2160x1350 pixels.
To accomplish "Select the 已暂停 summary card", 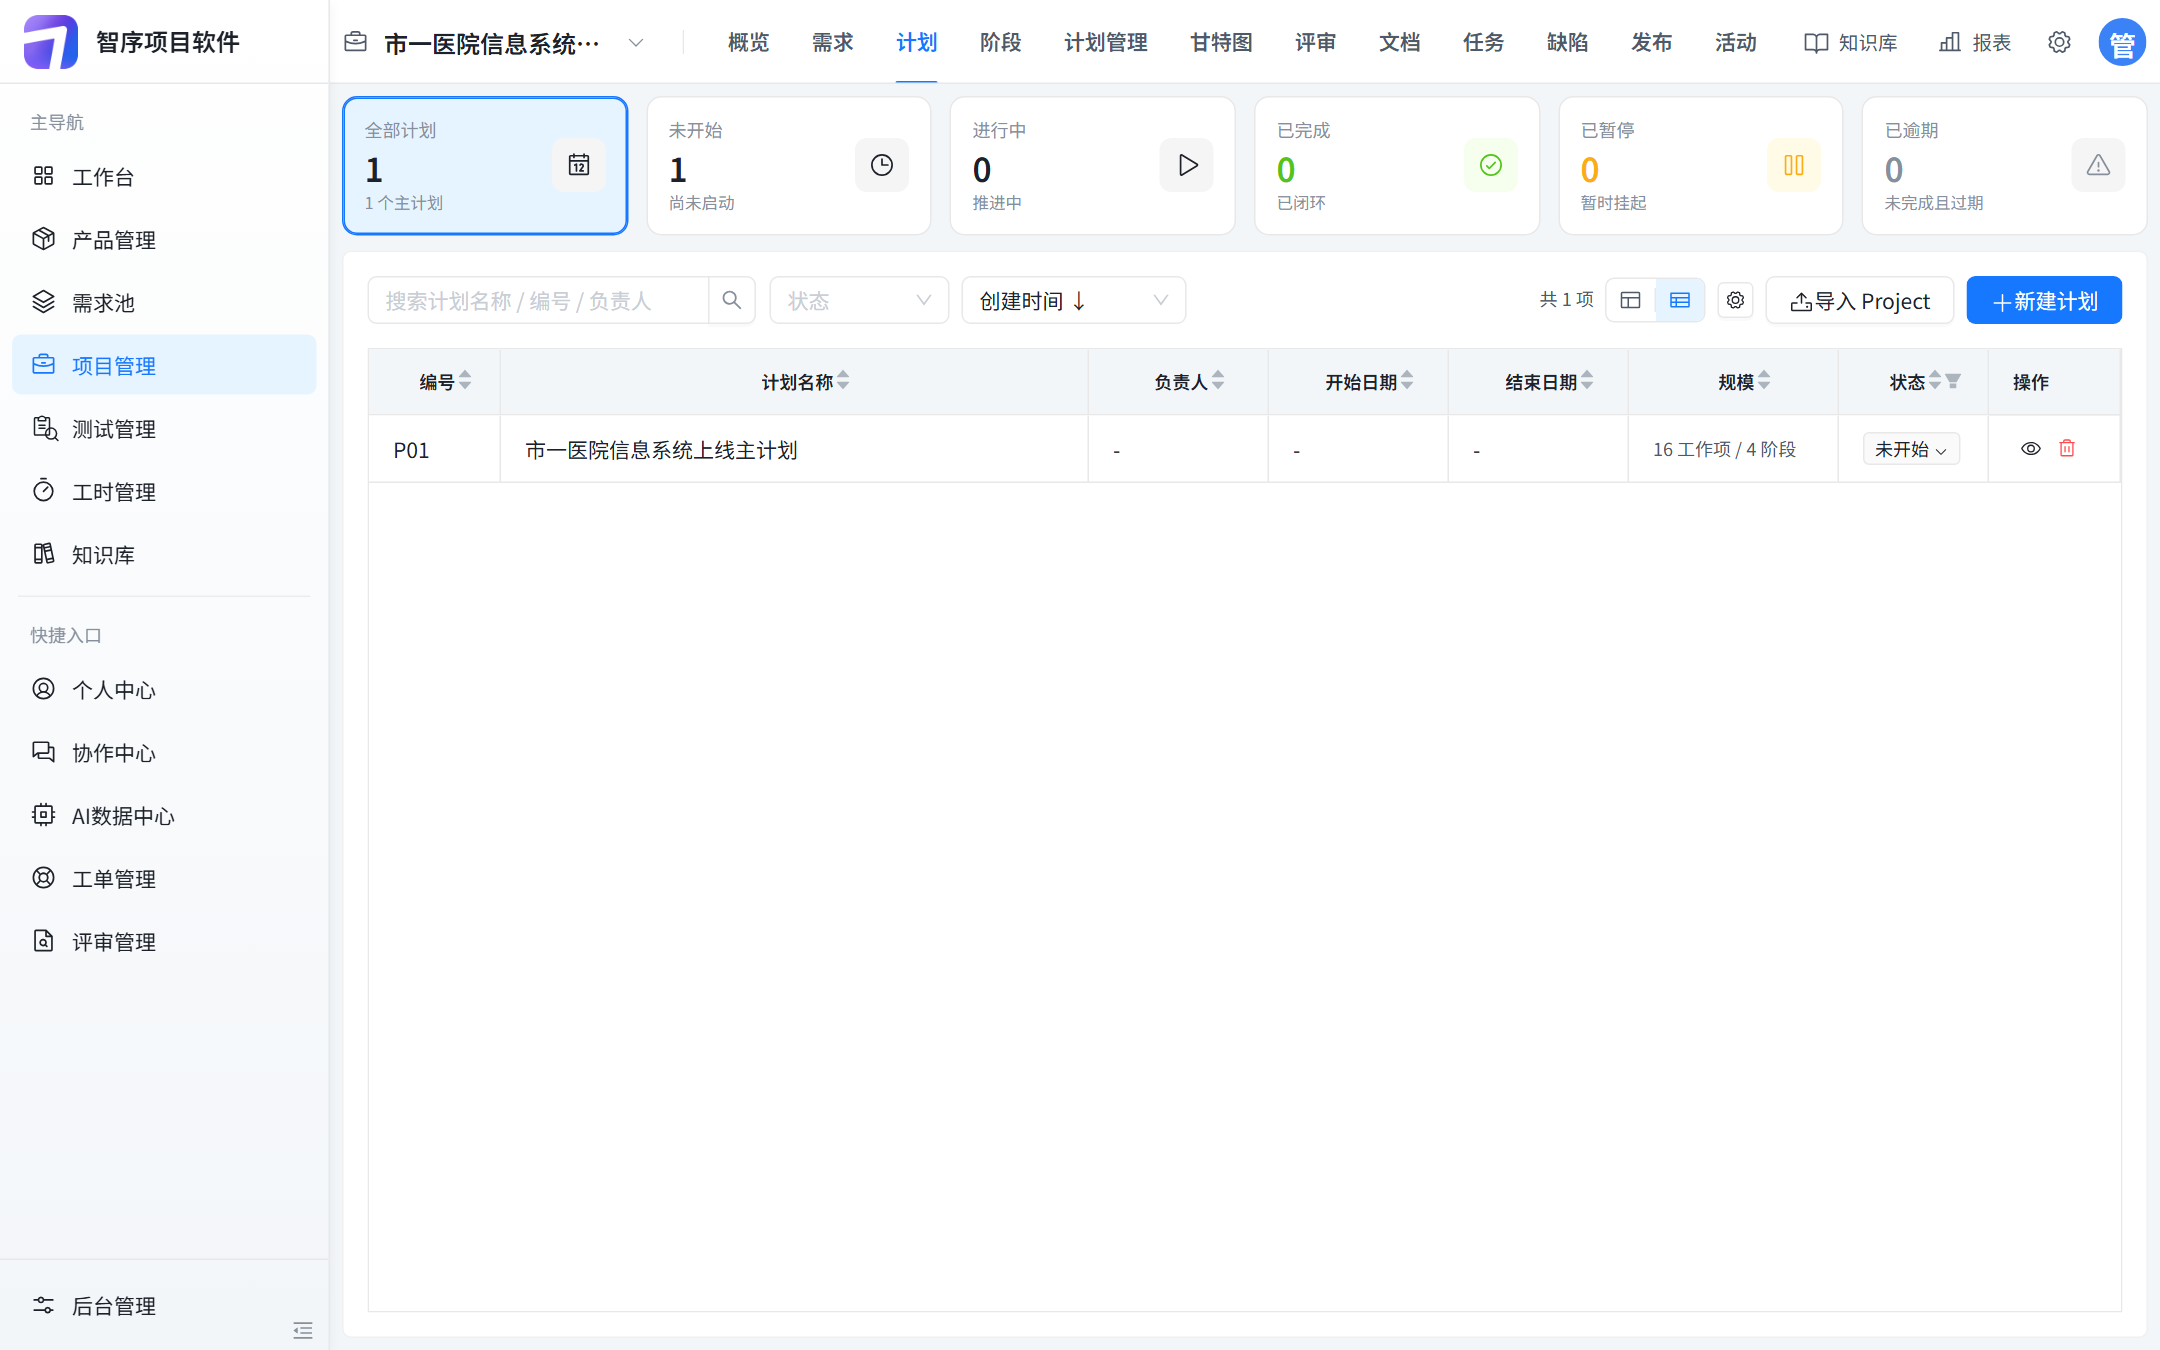I will click(1701, 166).
